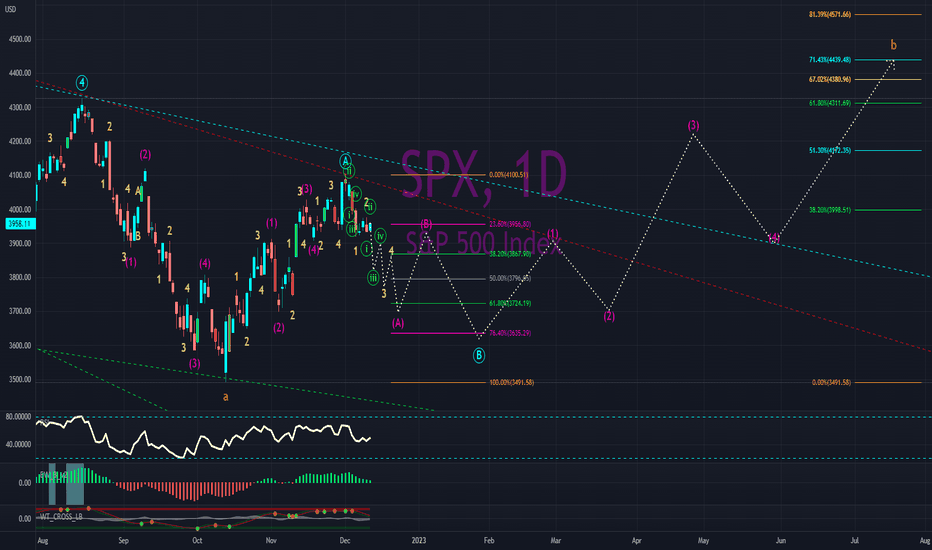Select the 0.00%(4100.51) Fibonacci label
932x550 pixels.
click(508, 175)
